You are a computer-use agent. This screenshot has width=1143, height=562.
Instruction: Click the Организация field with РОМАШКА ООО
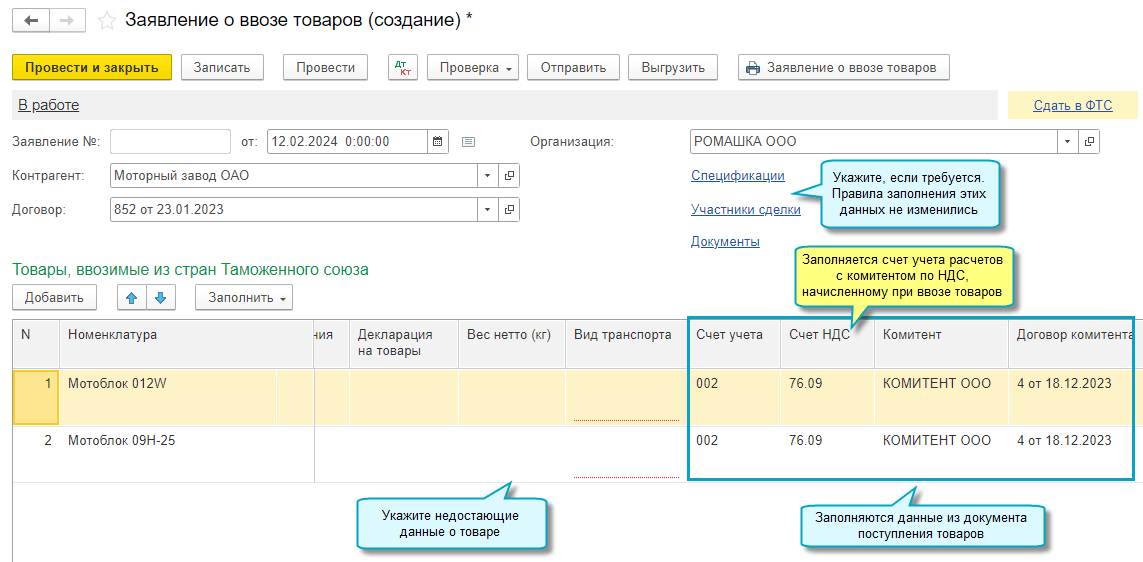[875, 141]
